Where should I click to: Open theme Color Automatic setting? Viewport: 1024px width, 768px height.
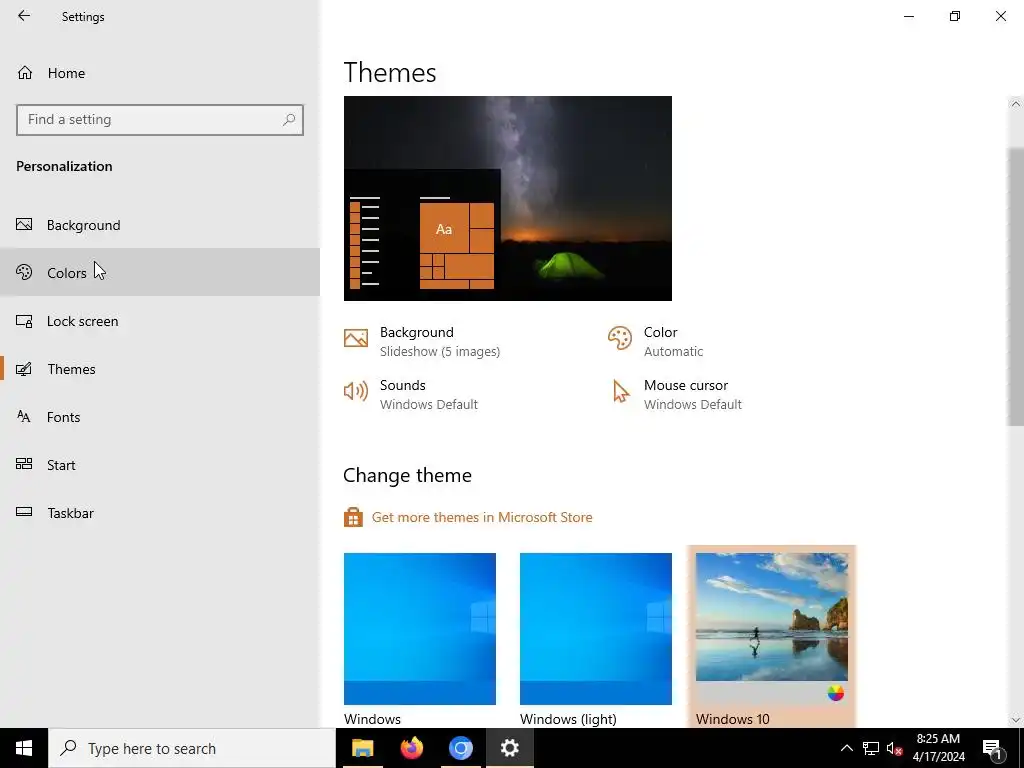pos(656,341)
